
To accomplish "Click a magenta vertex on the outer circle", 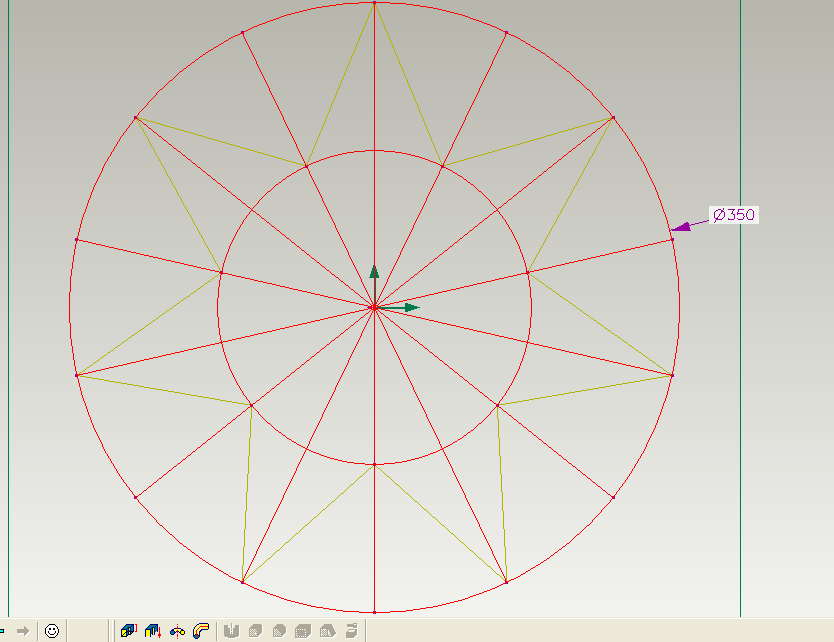I will click(133, 118).
